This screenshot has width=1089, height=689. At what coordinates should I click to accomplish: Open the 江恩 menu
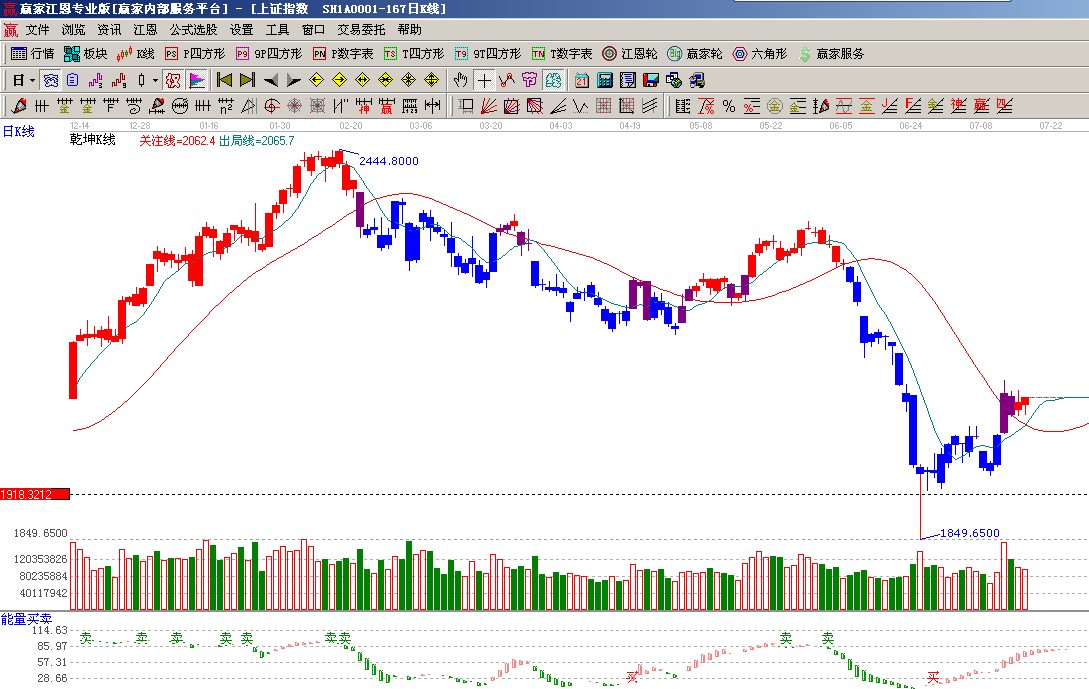[x=146, y=30]
